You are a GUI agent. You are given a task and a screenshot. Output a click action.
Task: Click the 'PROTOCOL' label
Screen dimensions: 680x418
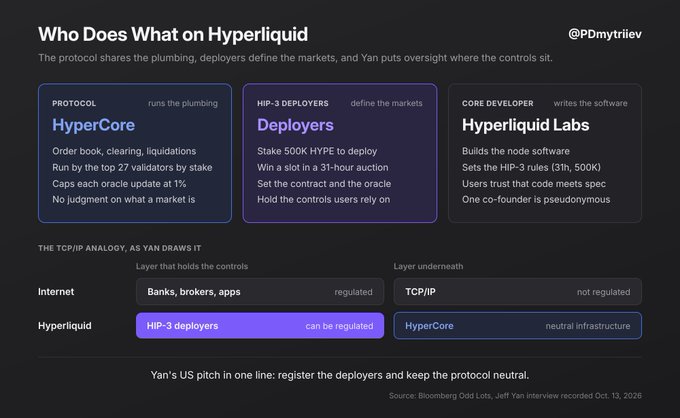(x=74, y=104)
